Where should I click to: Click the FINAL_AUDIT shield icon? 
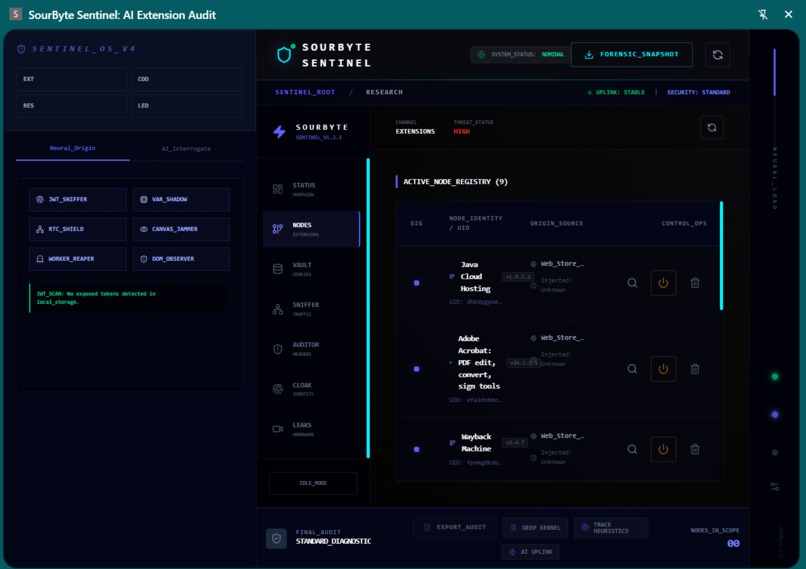(x=277, y=539)
